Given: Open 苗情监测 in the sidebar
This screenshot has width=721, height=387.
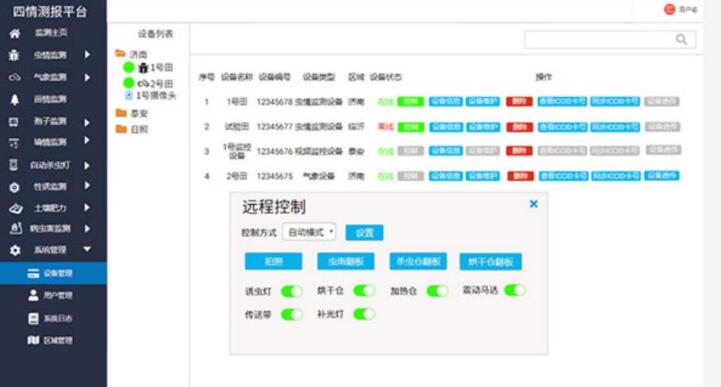Looking at the screenshot, I should 50,99.
